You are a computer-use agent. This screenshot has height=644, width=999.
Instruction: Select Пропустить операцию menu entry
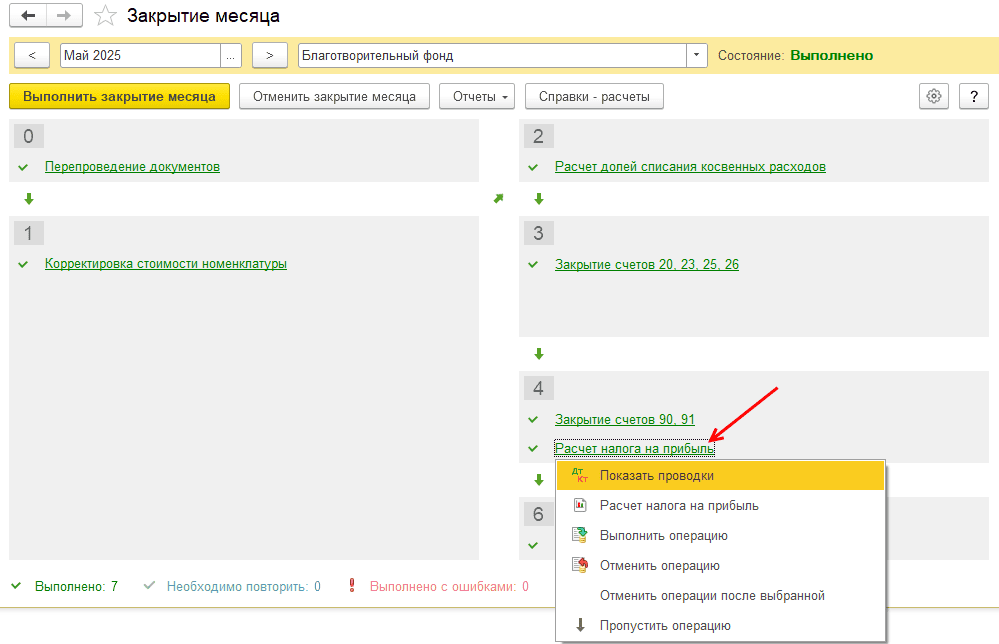[x=665, y=625]
